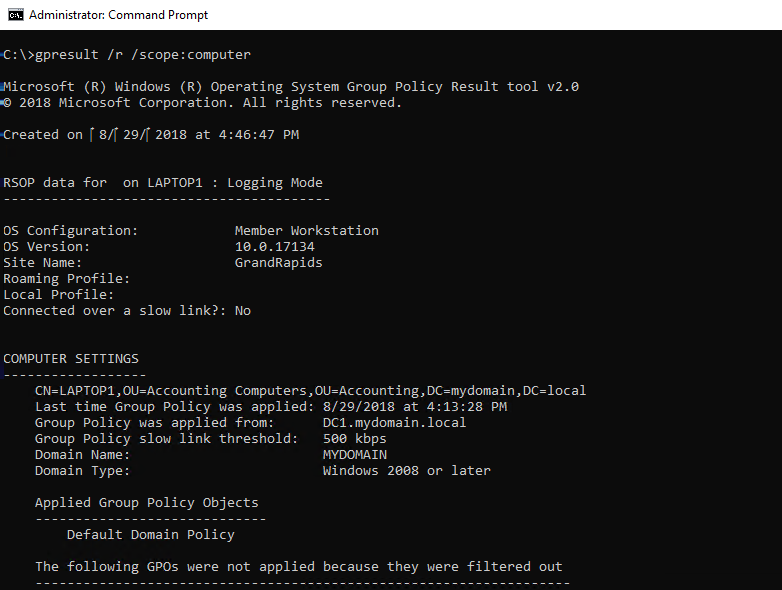The image size is (782, 590).
Task: Click the RSOP data for LAPTOP1 line
Action: point(163,183)
